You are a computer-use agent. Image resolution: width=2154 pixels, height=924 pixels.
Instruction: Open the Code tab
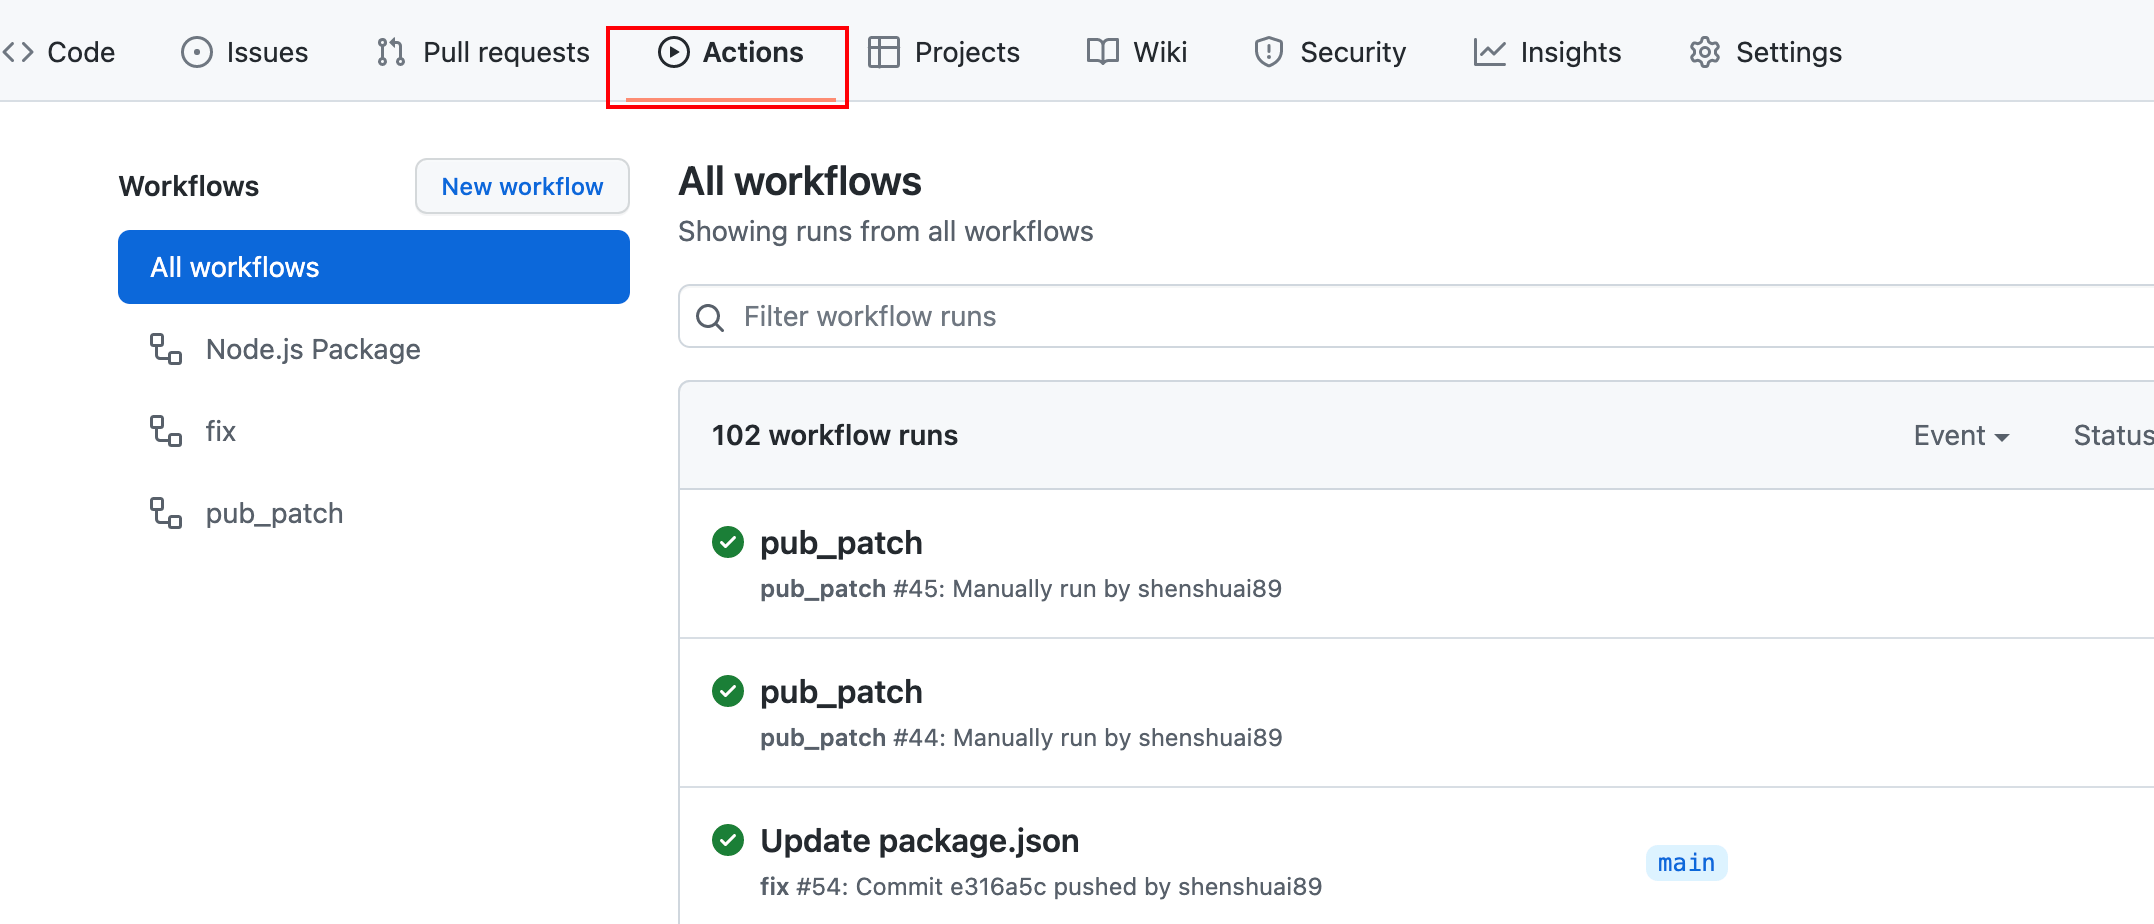(x=58, y=52)
